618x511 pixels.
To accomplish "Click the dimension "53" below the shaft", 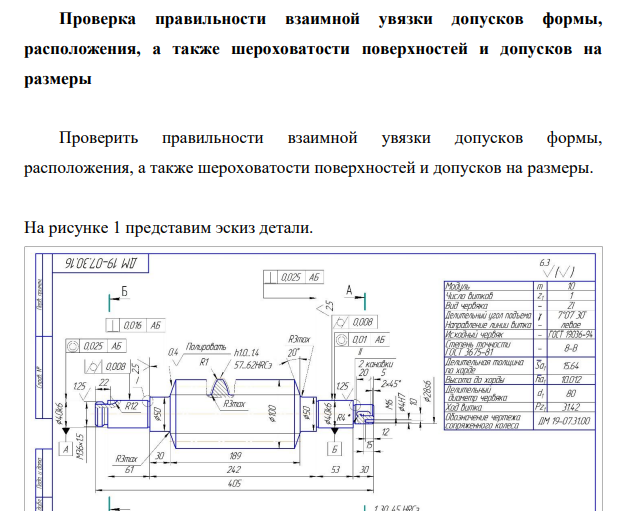I will (x=335, y=469).
